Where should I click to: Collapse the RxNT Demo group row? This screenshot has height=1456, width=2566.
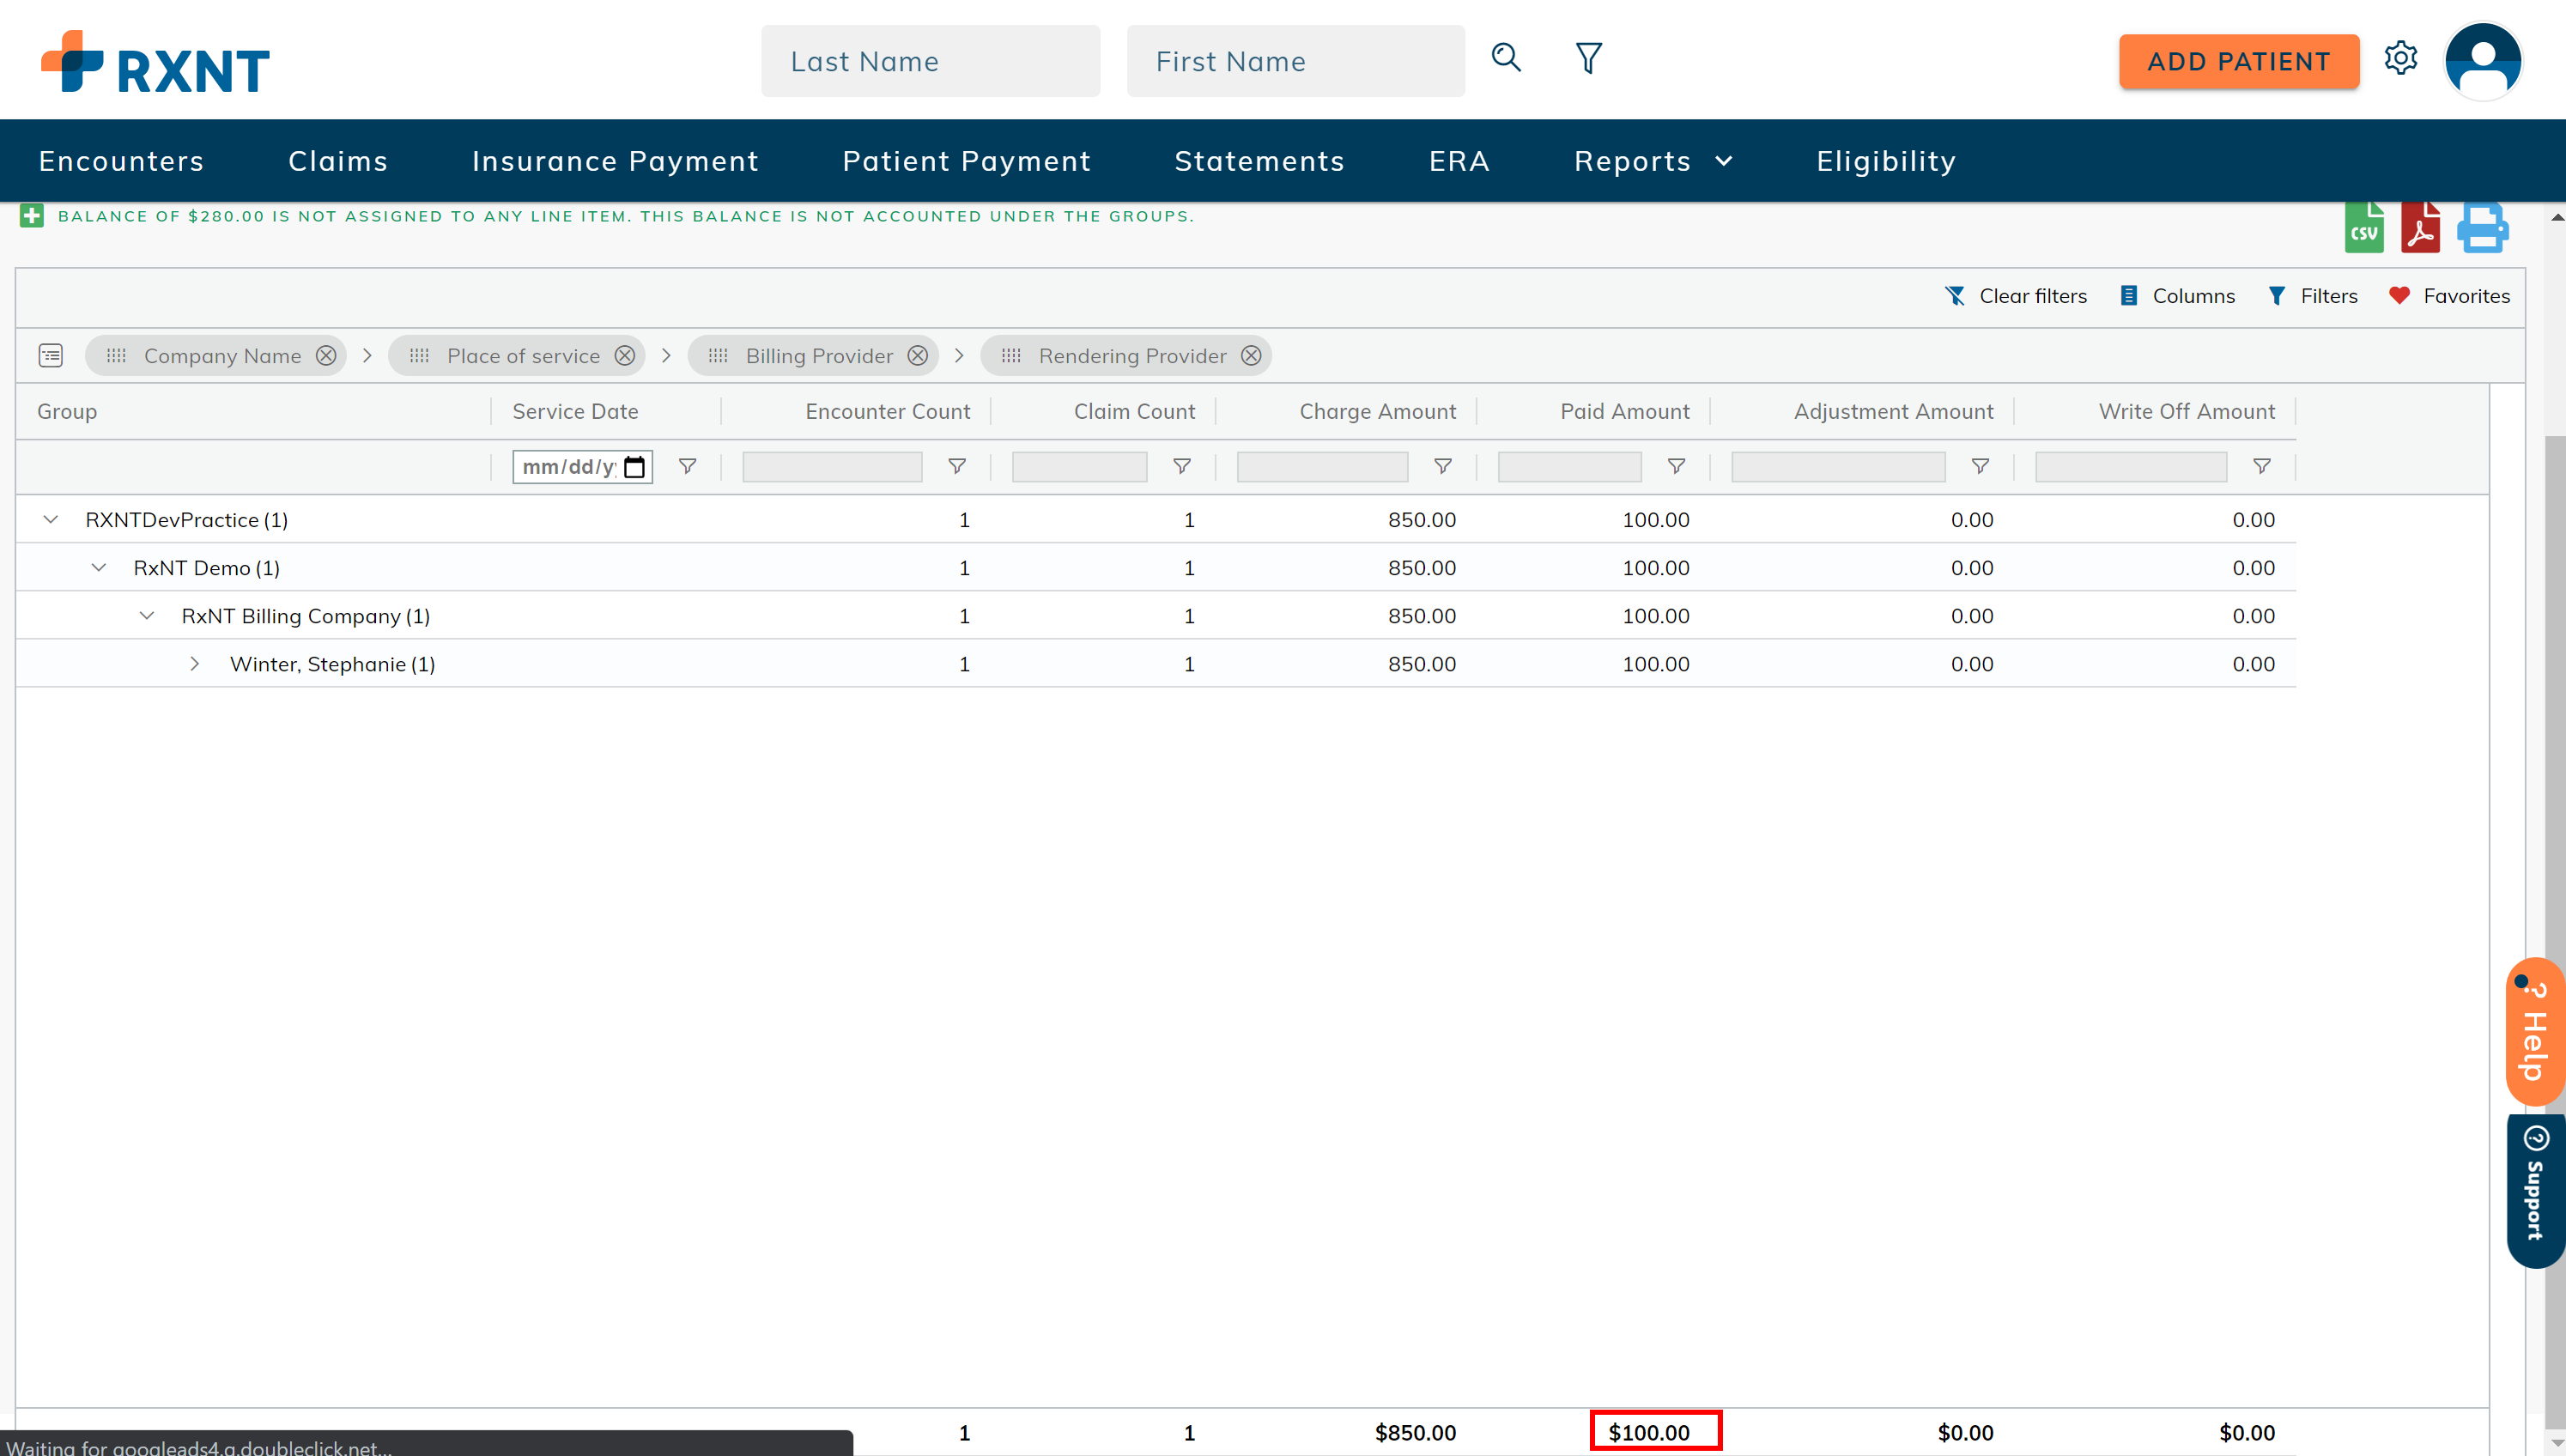point(99,567)
